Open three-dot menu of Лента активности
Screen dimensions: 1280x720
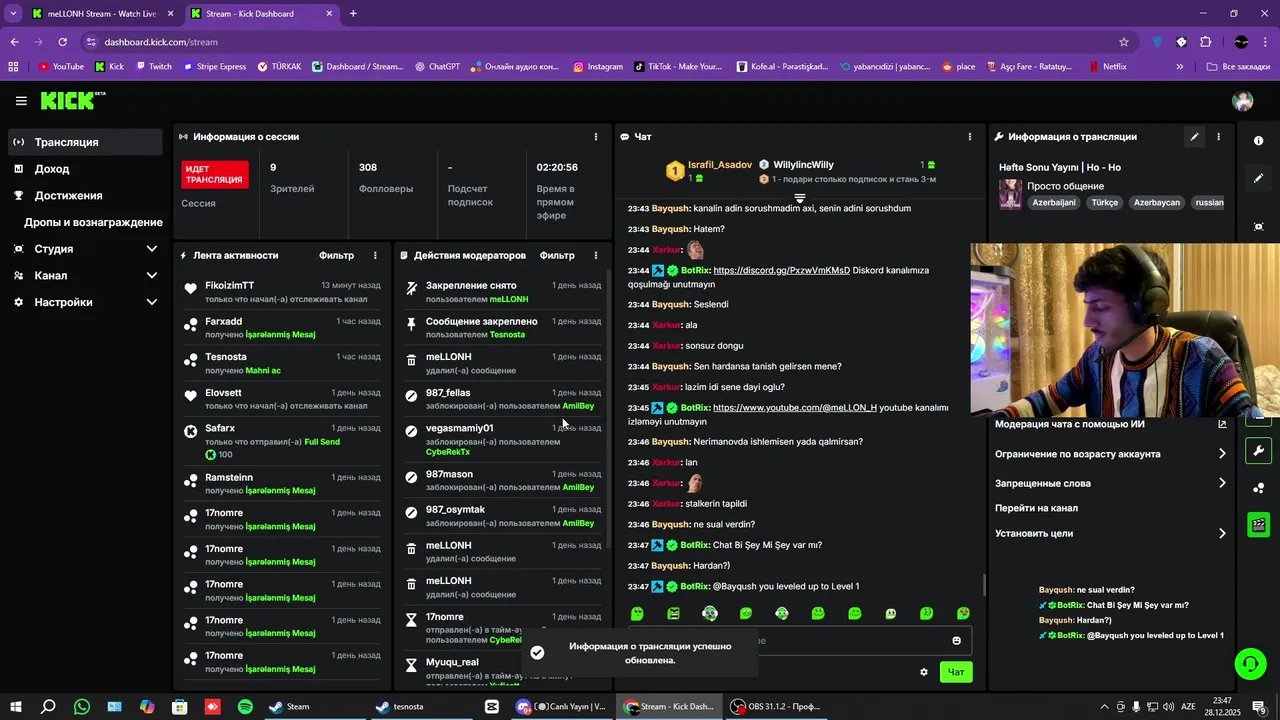[375, 255]
